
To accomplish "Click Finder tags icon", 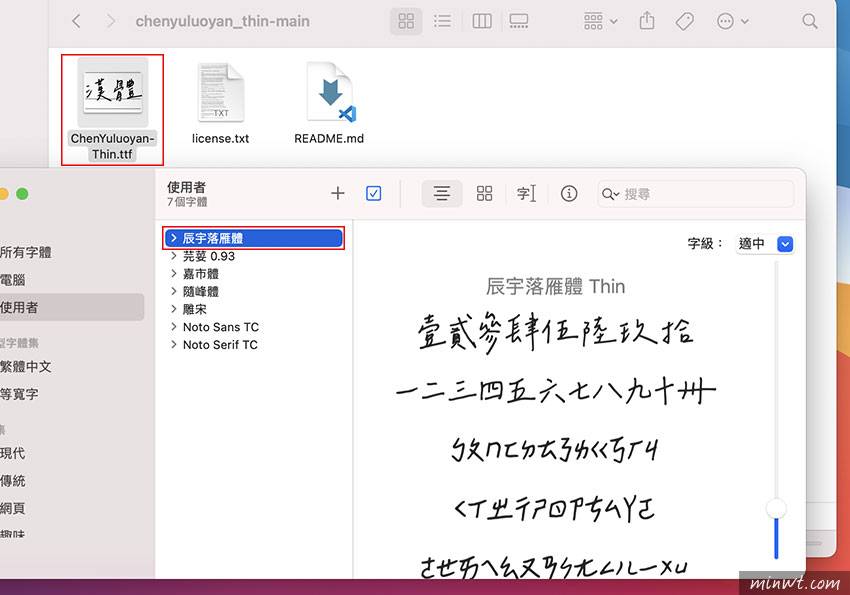I will [x=685, y=22].
